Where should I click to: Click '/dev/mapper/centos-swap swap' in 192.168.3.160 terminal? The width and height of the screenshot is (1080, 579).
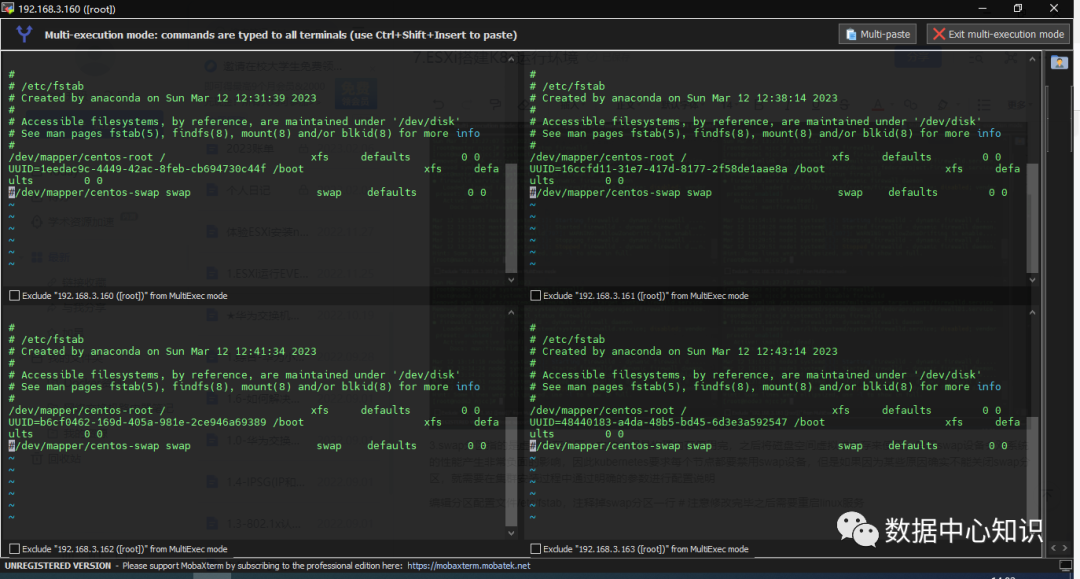[103, 193]
